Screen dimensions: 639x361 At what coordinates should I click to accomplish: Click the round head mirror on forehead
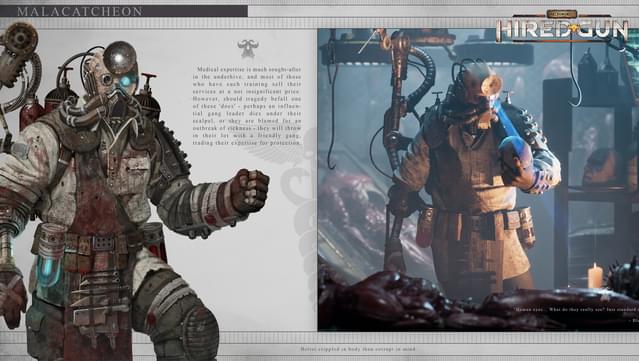(120, 58)
